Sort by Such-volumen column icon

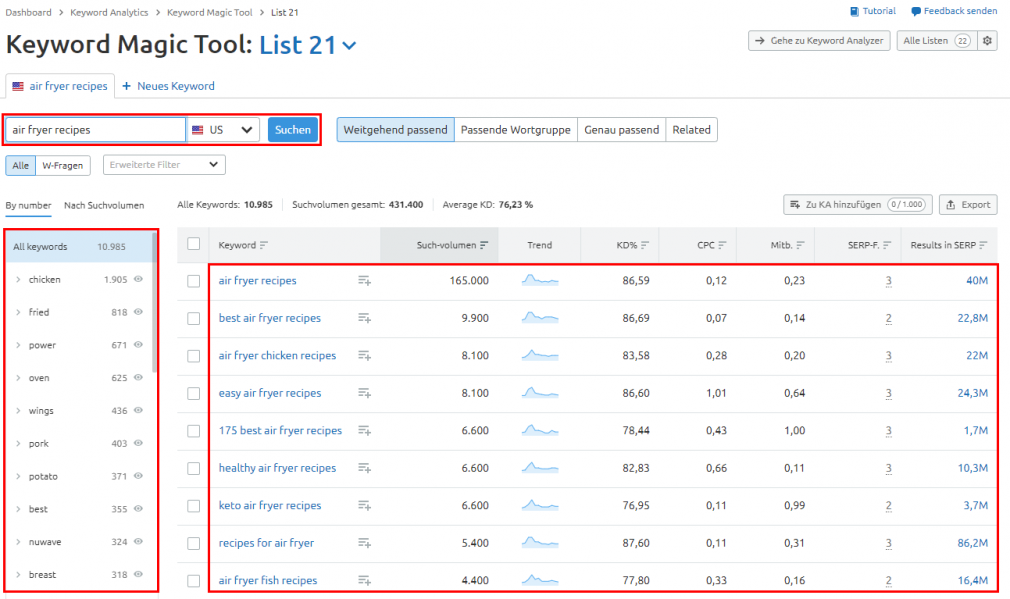(x=484, y=245)
